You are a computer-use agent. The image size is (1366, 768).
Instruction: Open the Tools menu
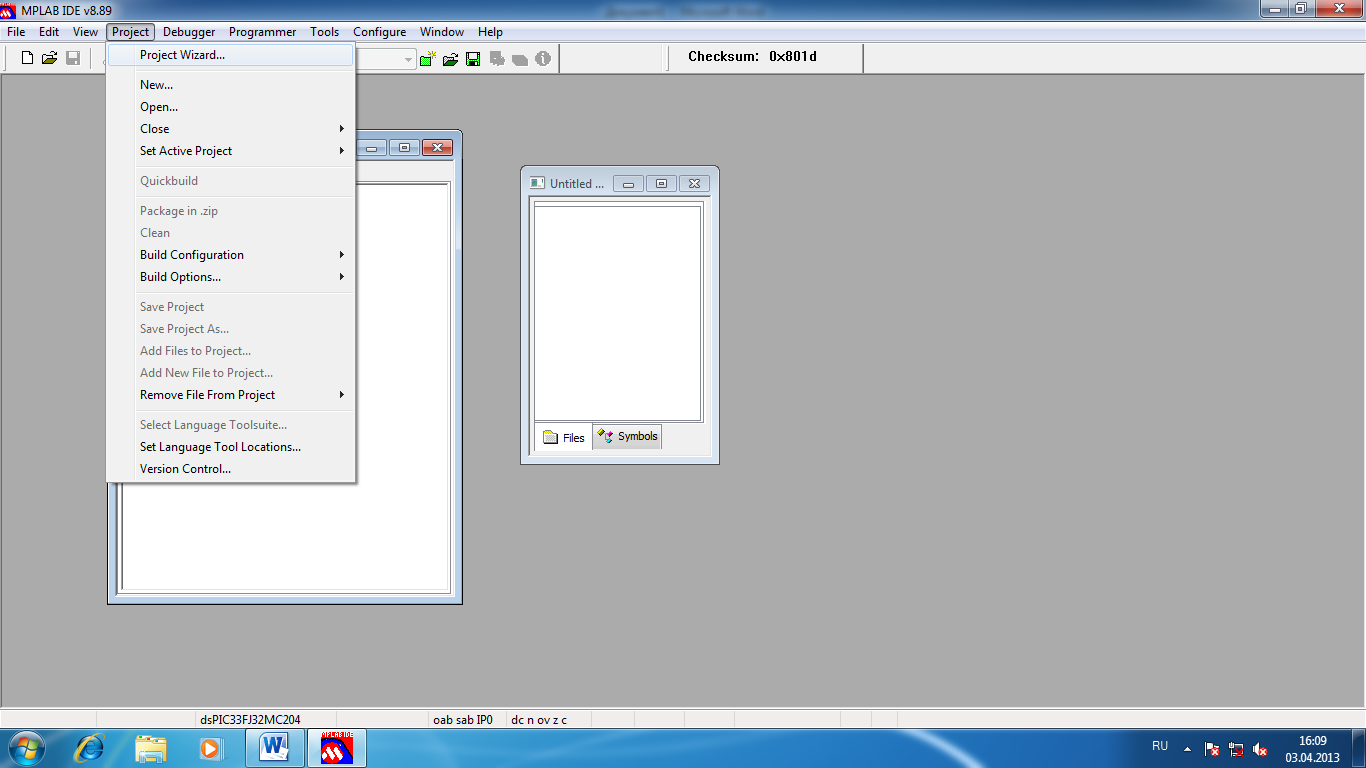tap(325, 32)
